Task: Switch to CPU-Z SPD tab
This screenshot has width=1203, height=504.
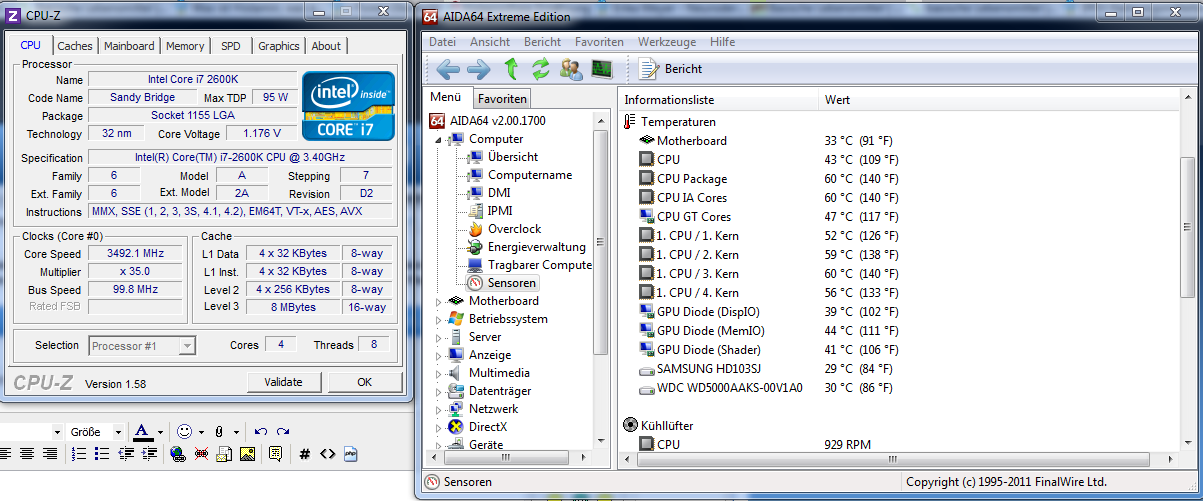Action: (231, 46)
